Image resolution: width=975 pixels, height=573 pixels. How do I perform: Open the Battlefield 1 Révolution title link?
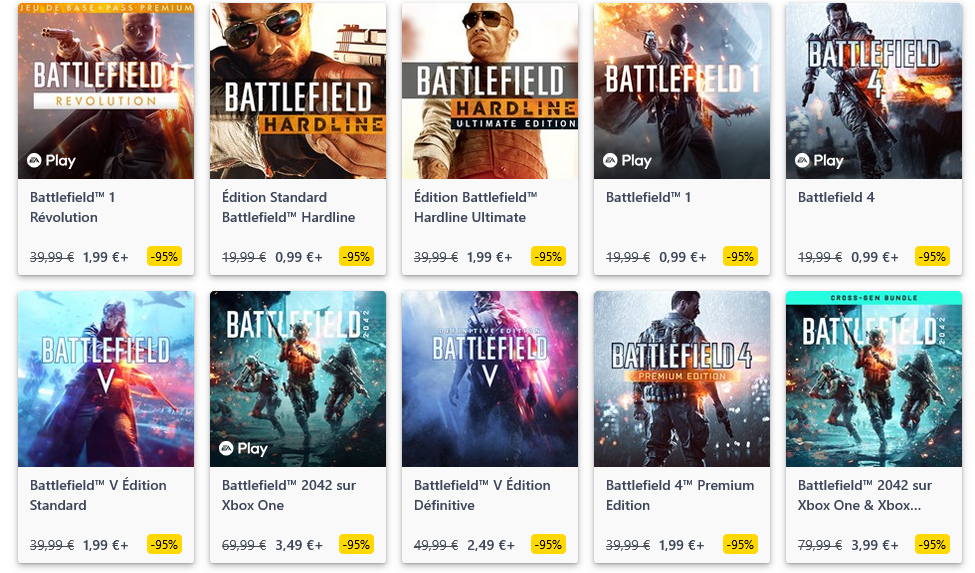[x=72, y=207]
